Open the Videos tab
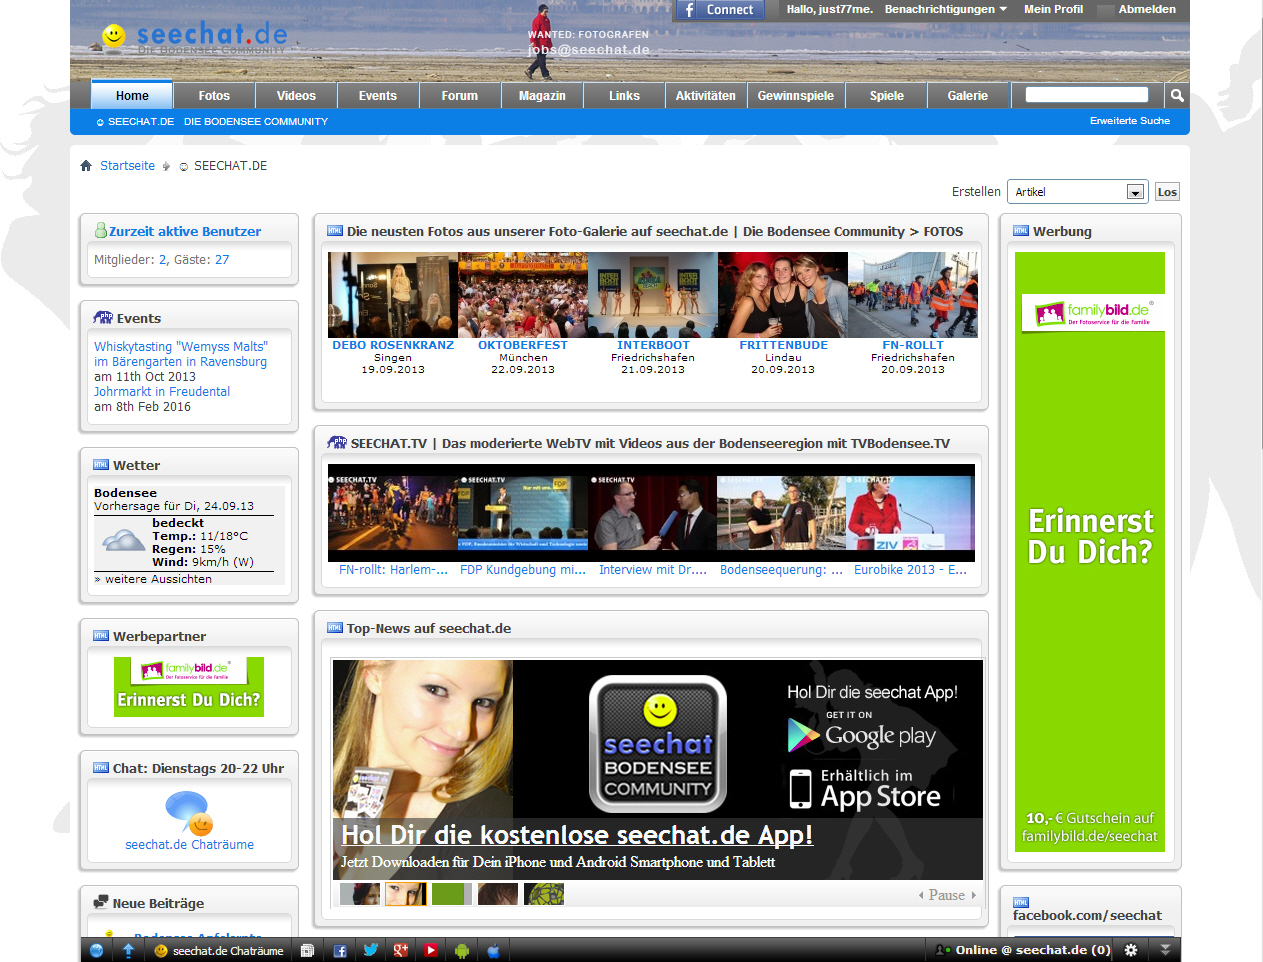The width and height of the screenshot is (1263, 962). (296, 96)
